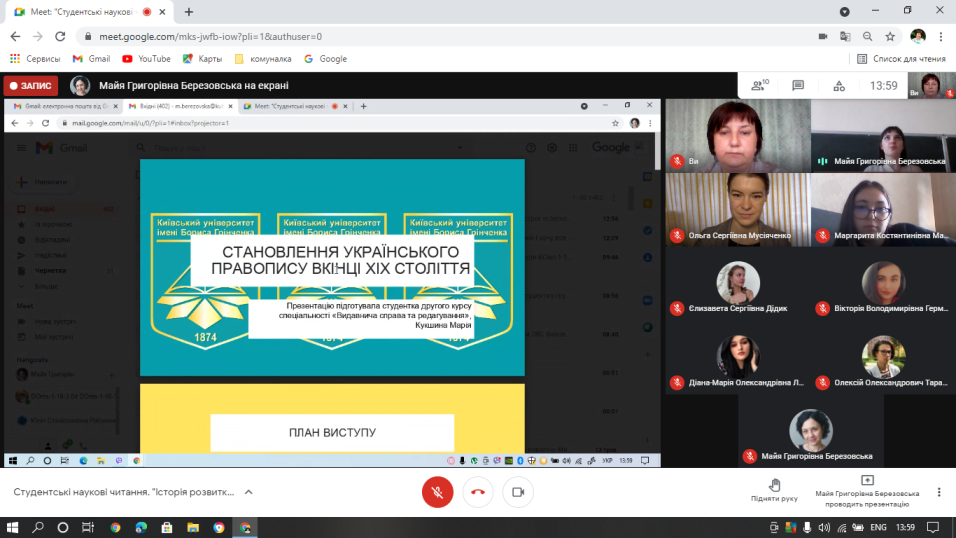The image size is (956, 538).
Task: Click the Google Translate icon in address bar
Action: [845, 36]
